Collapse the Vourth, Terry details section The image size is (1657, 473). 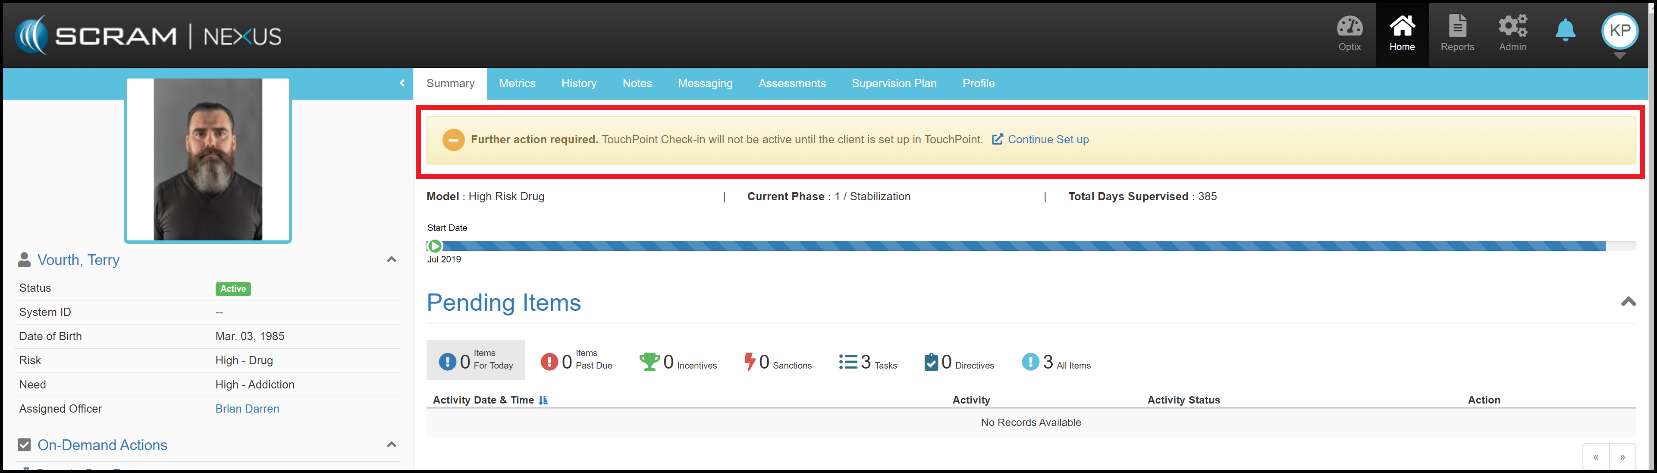(391, 260)
